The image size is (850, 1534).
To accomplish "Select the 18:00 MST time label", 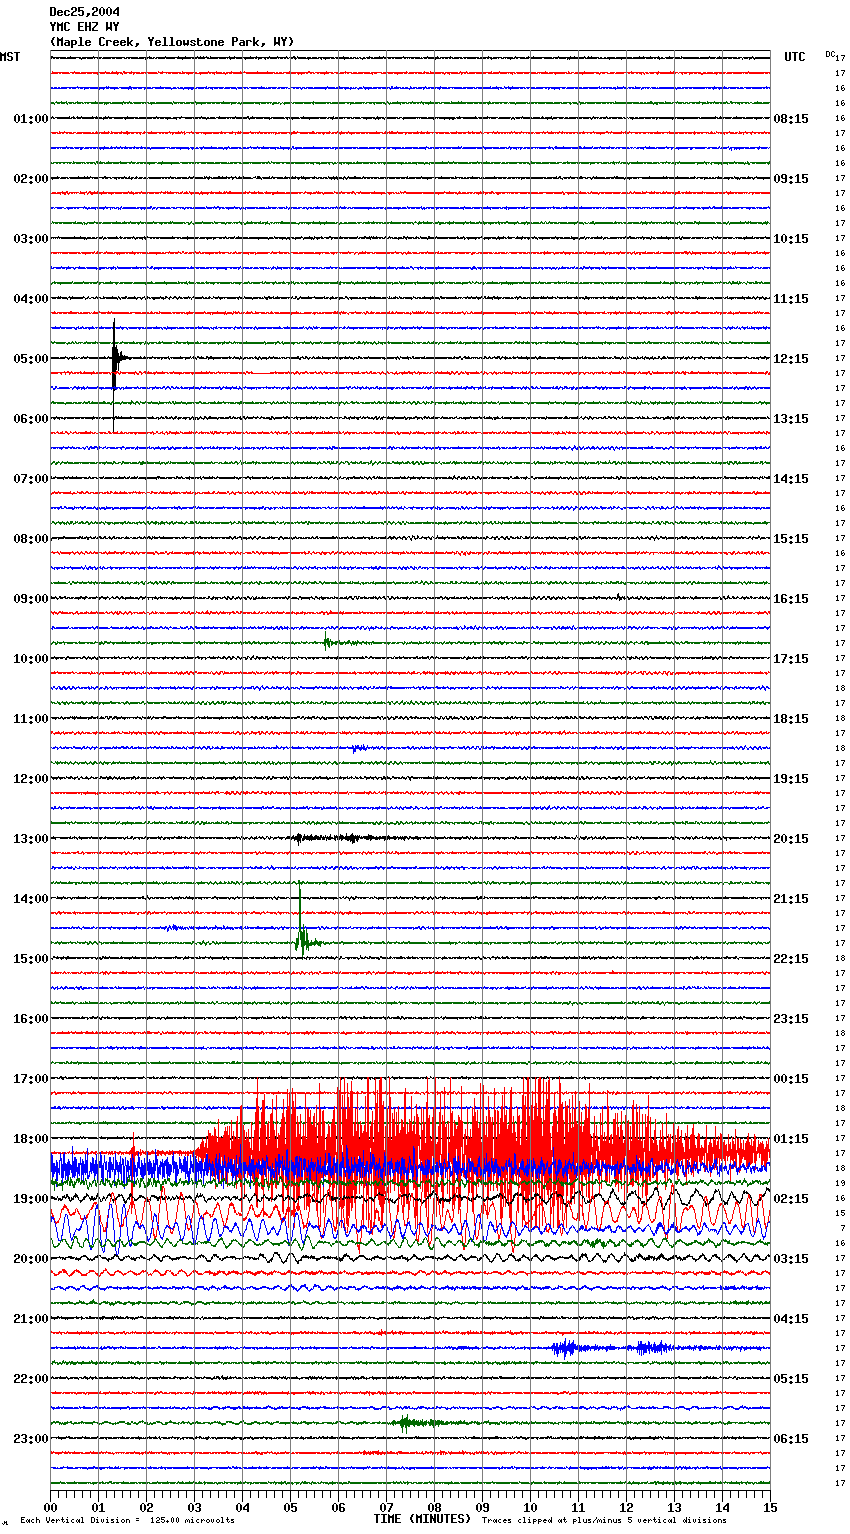I will [31, 1139].
